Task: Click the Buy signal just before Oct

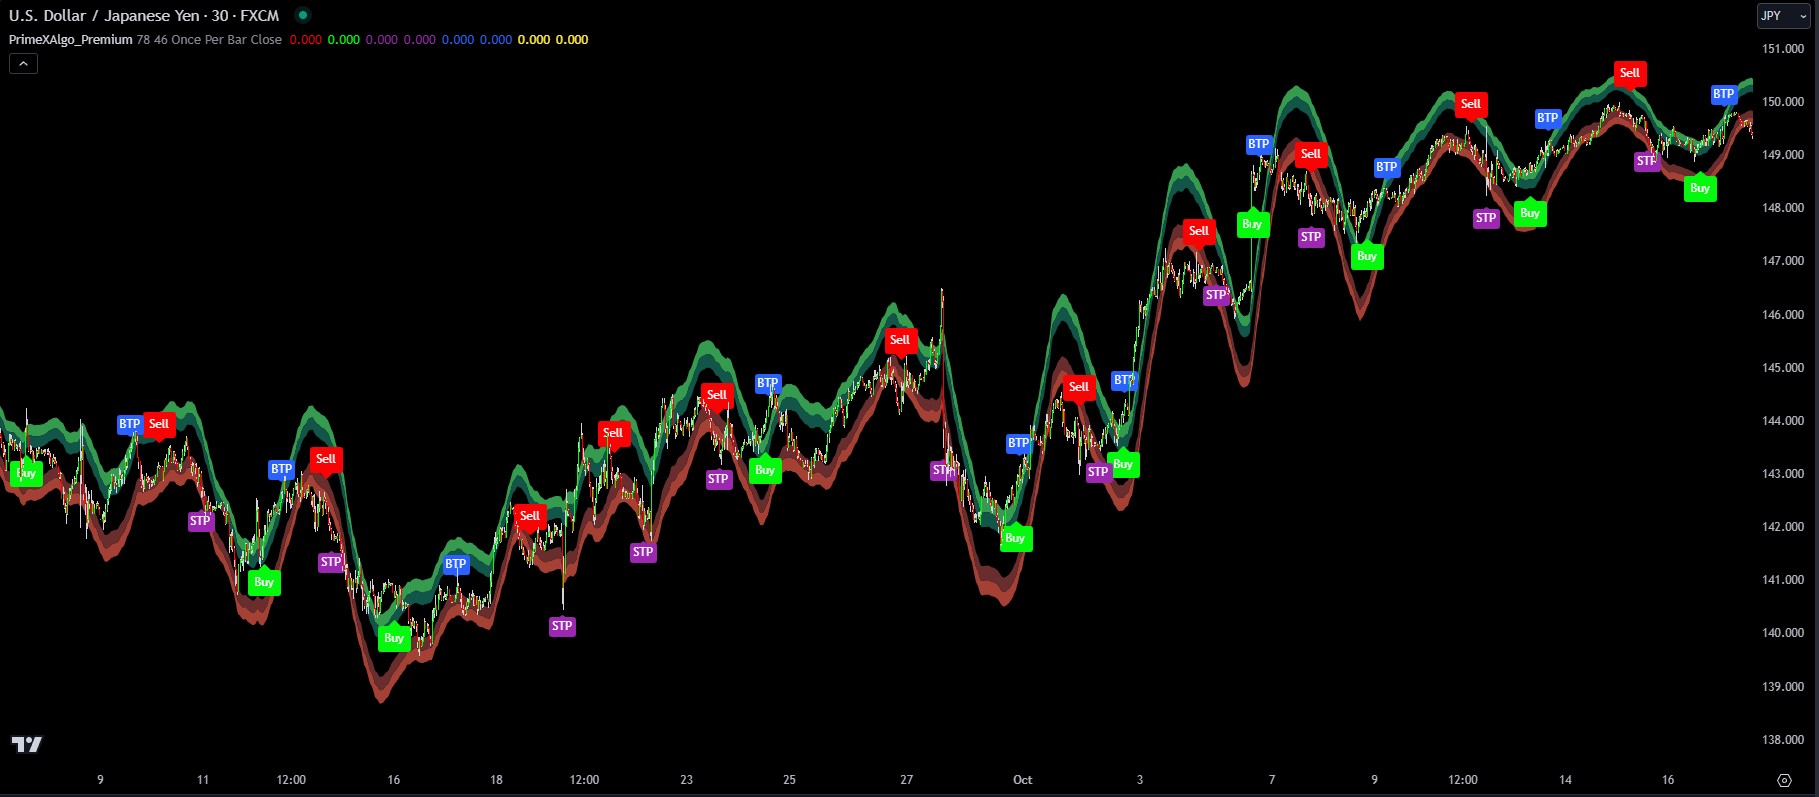Action: (1015, 538)
